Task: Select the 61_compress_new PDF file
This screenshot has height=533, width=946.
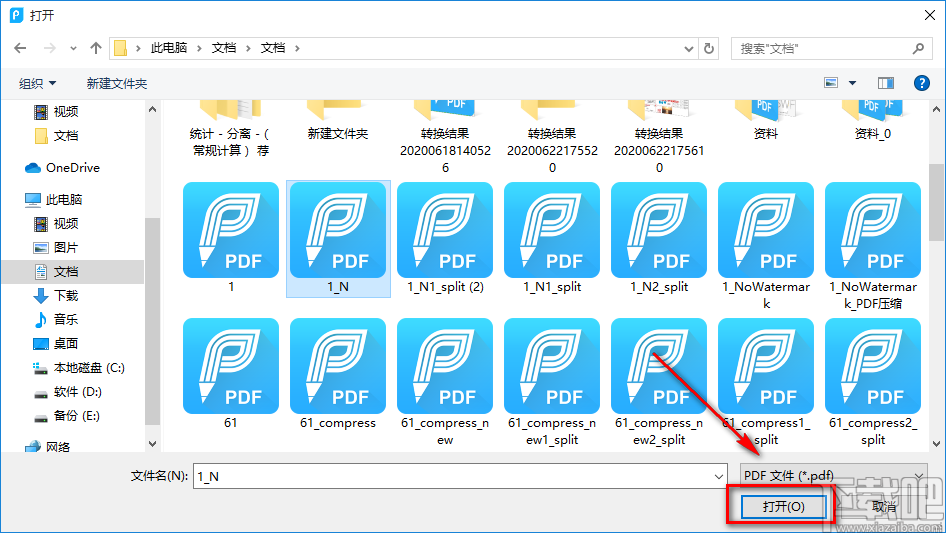Action: (x=445, y=383)
